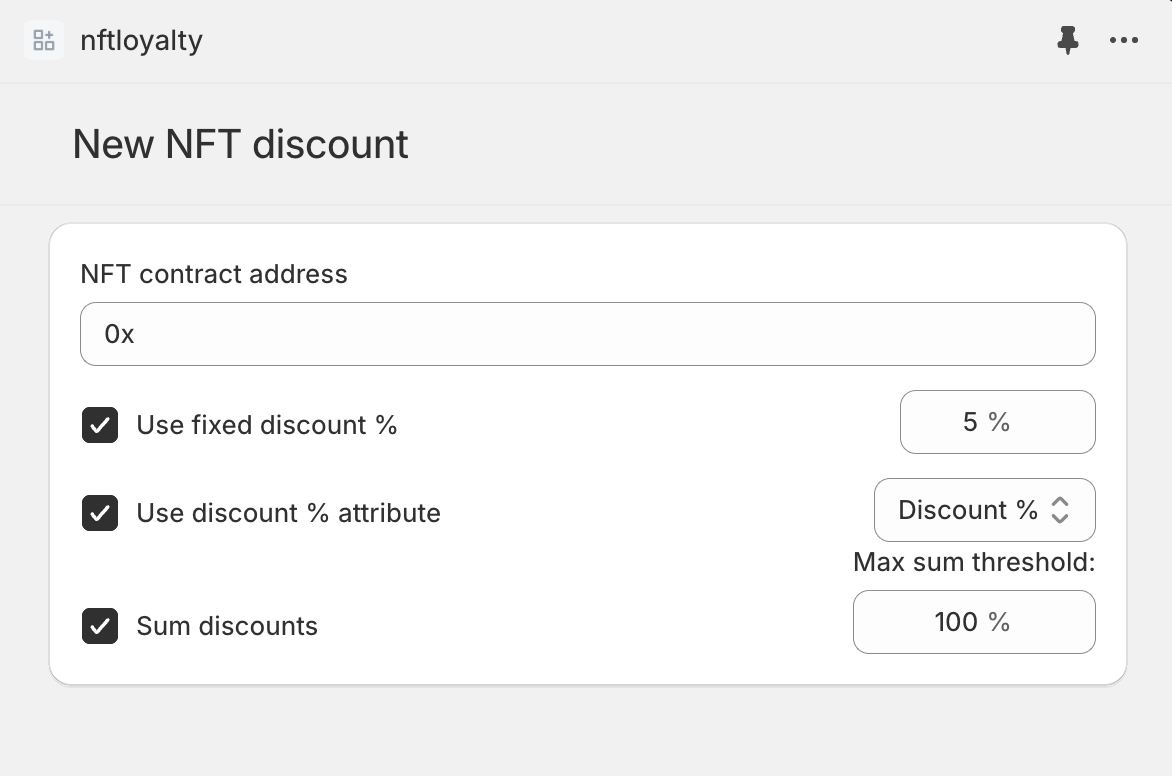Click the % suffix in fixed discount field
The width and height of the screenshot is (1172, 776).
pos(999,422)
